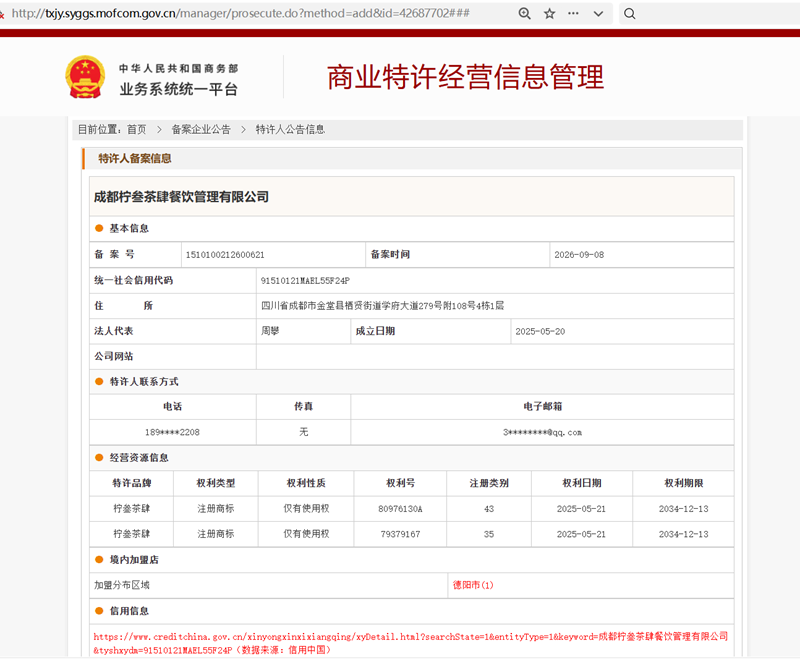Select the legal representative name 周攀
The width and height of the screenshot is (800, 659).
[x=270, y=331]
